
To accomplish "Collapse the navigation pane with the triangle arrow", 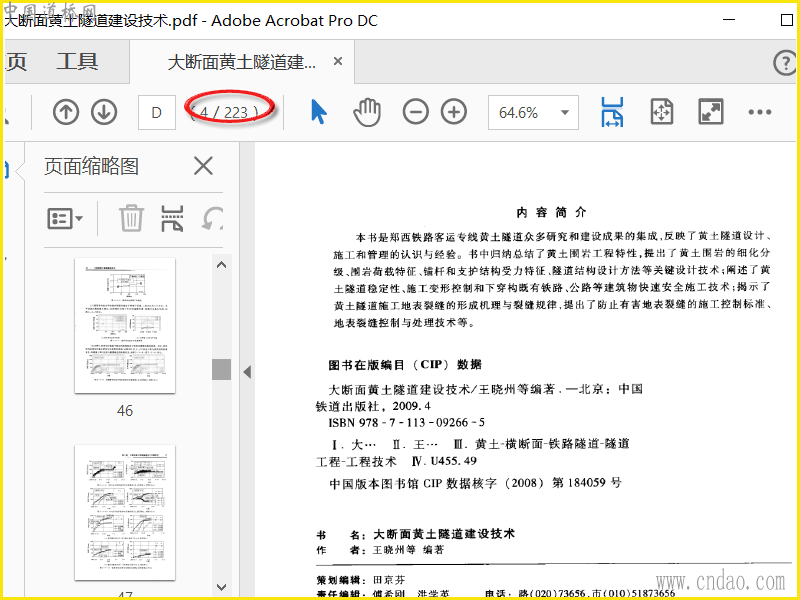I will tap(247, 372).
